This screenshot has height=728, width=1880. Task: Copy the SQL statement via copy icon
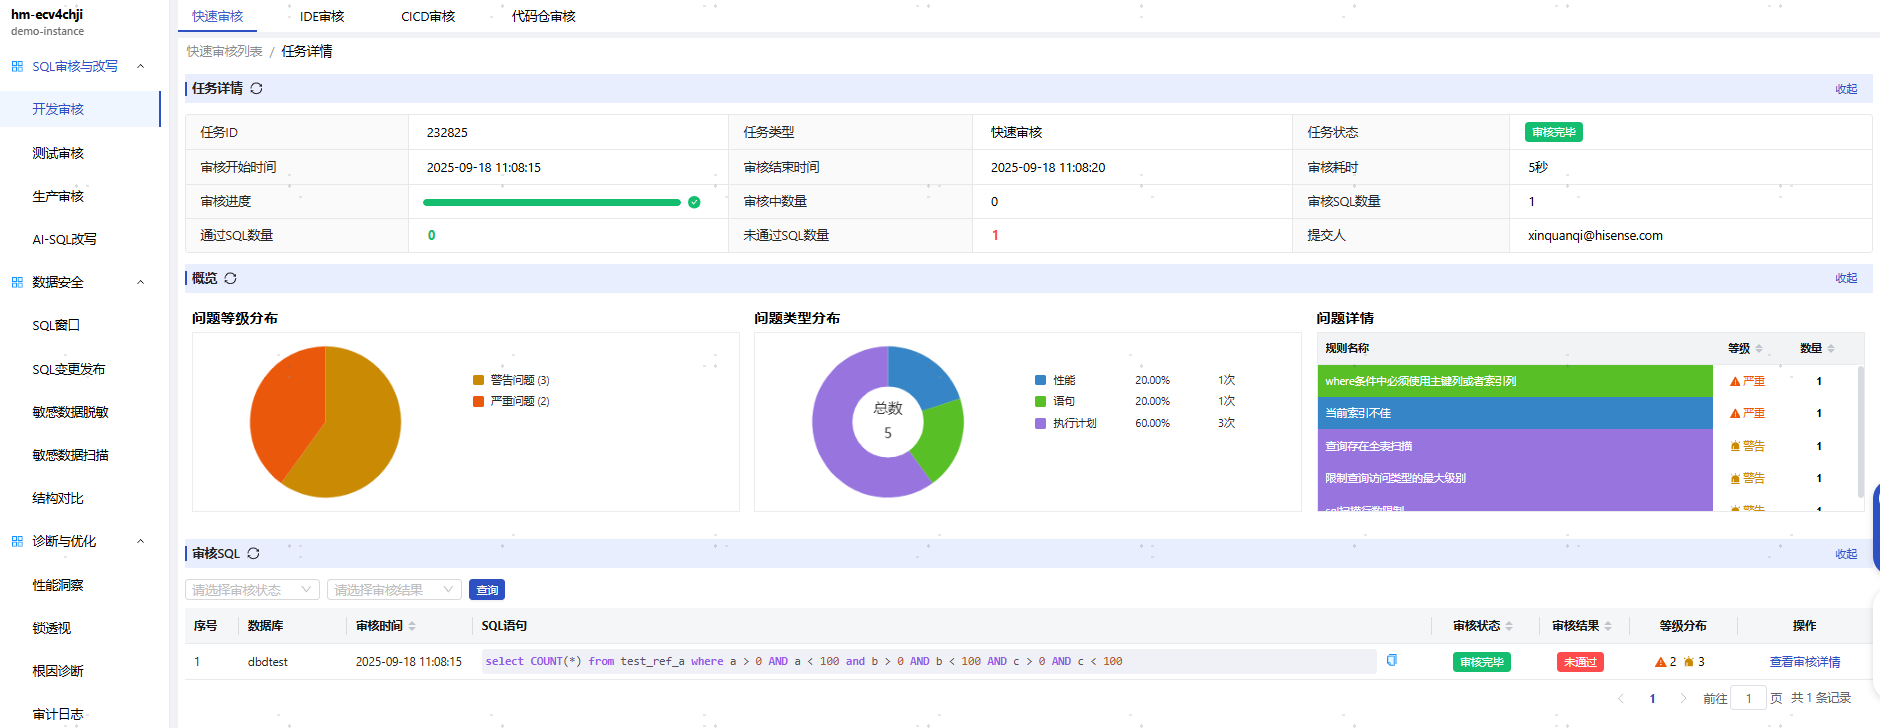(x=1391, y=660)
